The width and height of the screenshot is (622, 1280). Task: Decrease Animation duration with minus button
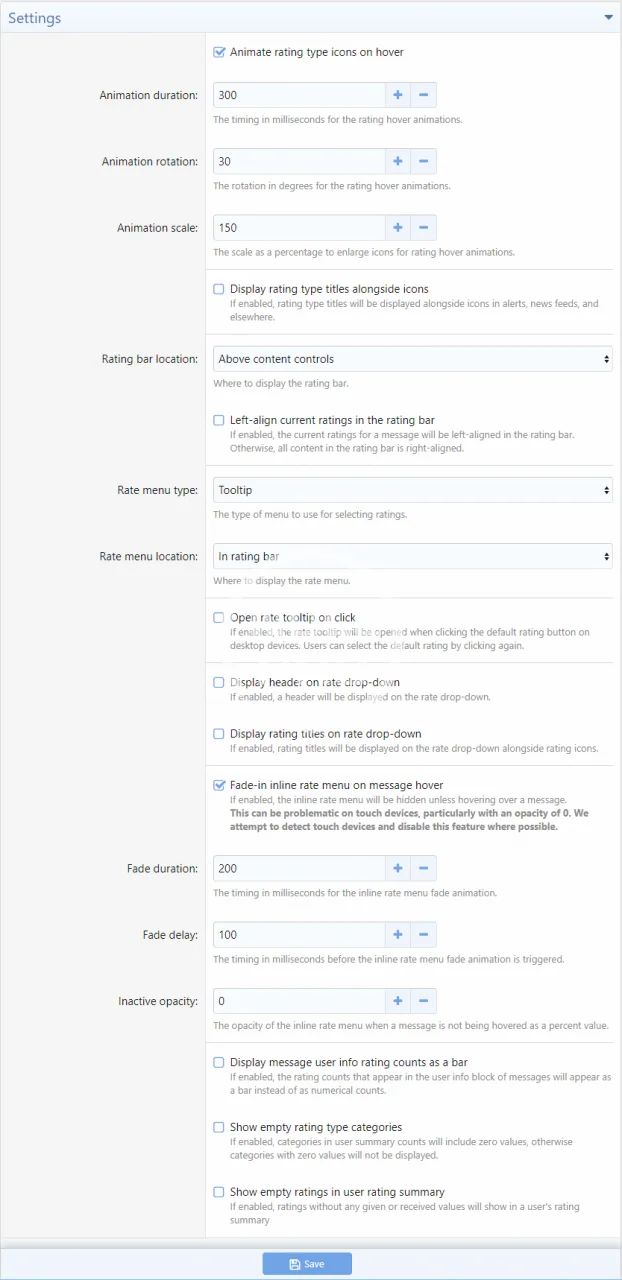pos(423,95)
